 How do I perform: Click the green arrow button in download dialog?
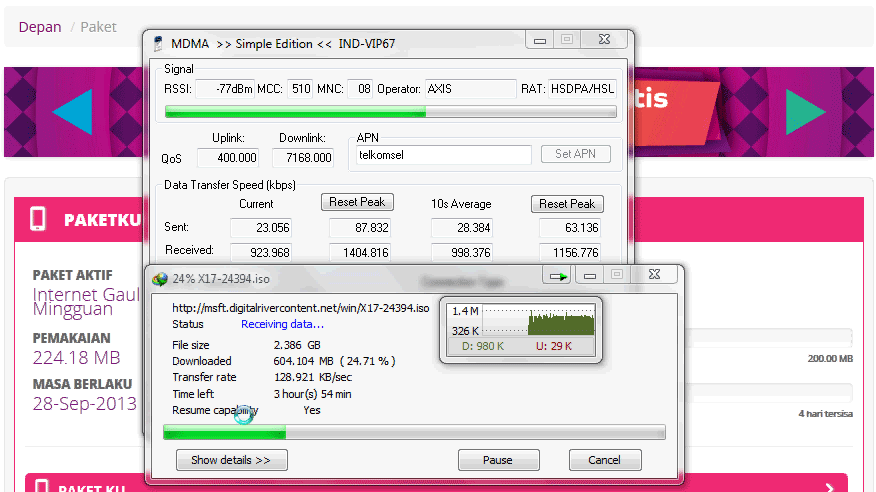pos(557,275)
